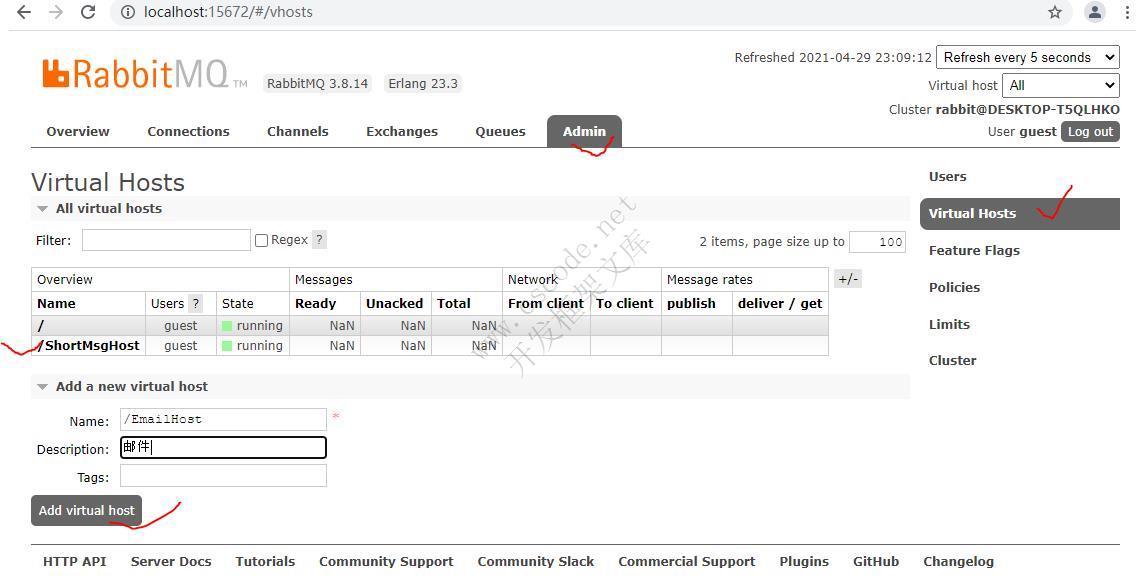Image resolution: width=1136 pixels, height=584 pixels.
Task: Open the Virtual host selector dropdown
Action: click(1060, 86)
